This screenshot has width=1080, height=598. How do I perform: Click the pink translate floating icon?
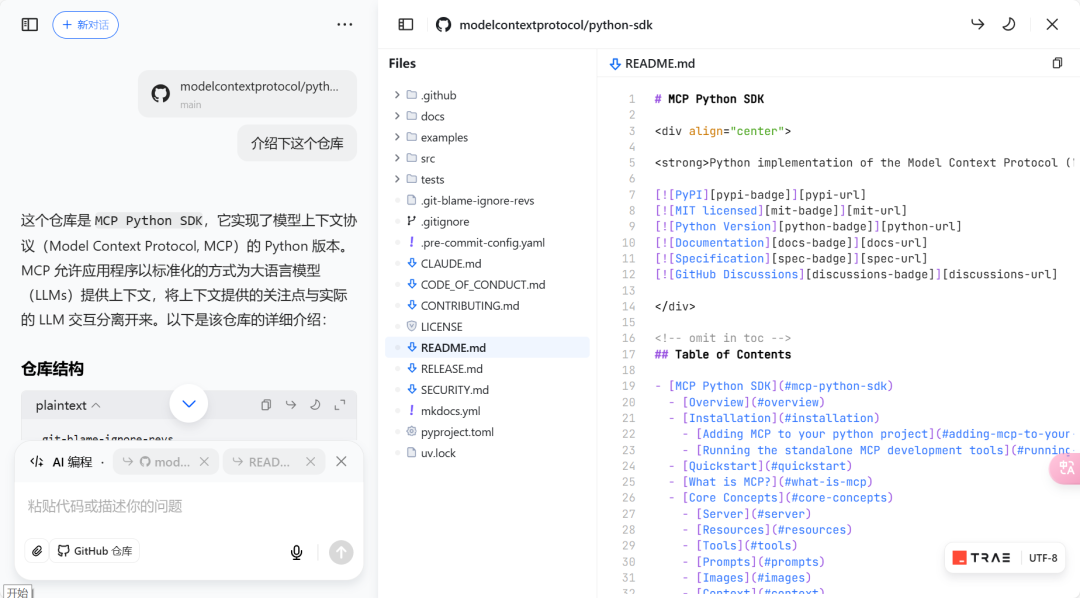(1066, 468)
